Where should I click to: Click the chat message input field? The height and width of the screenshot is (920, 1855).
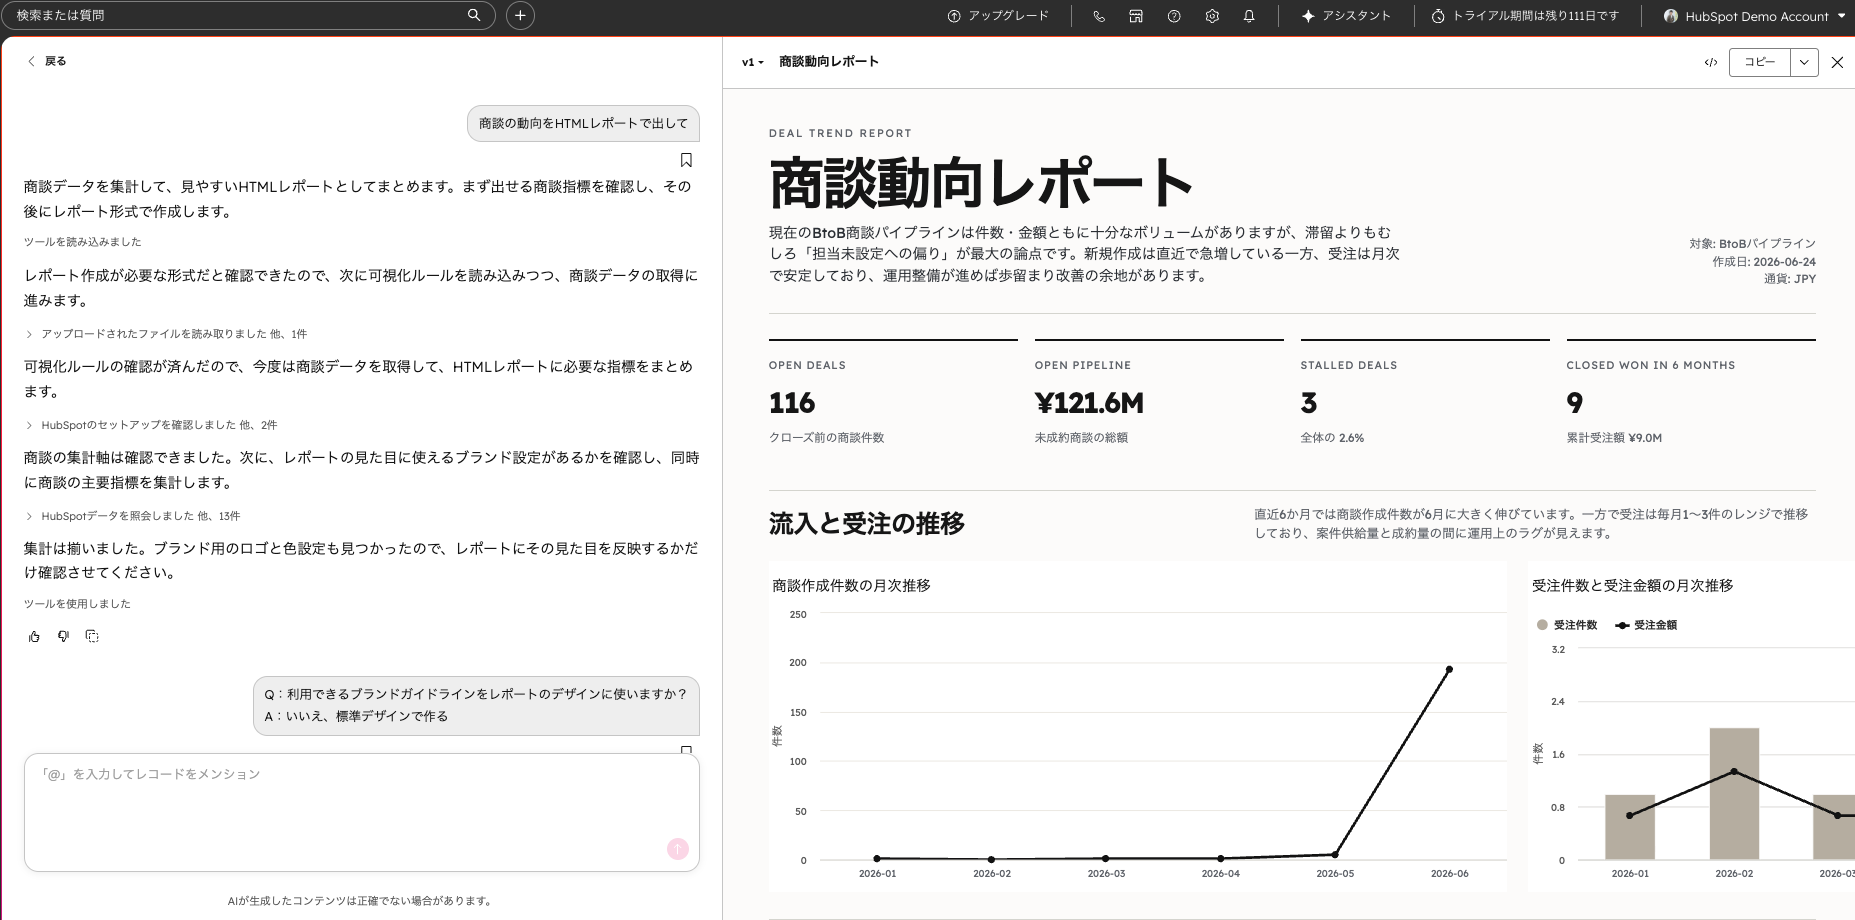(x=362, y=812)
